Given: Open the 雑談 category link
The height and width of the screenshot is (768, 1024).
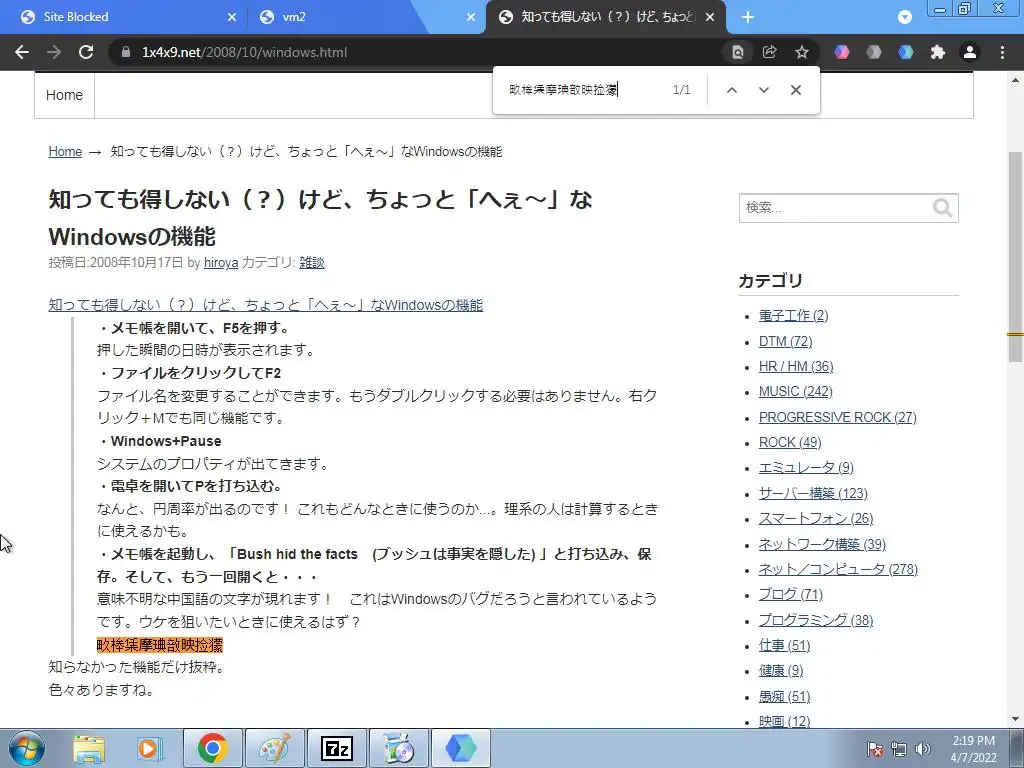Looking at the screenshot, I should pos(312,263).
